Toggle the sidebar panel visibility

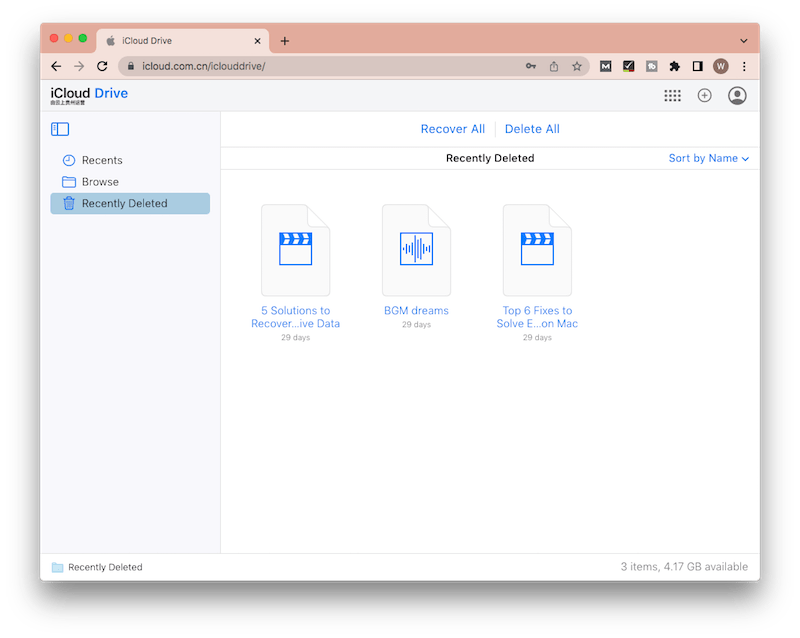pos(60,128)
